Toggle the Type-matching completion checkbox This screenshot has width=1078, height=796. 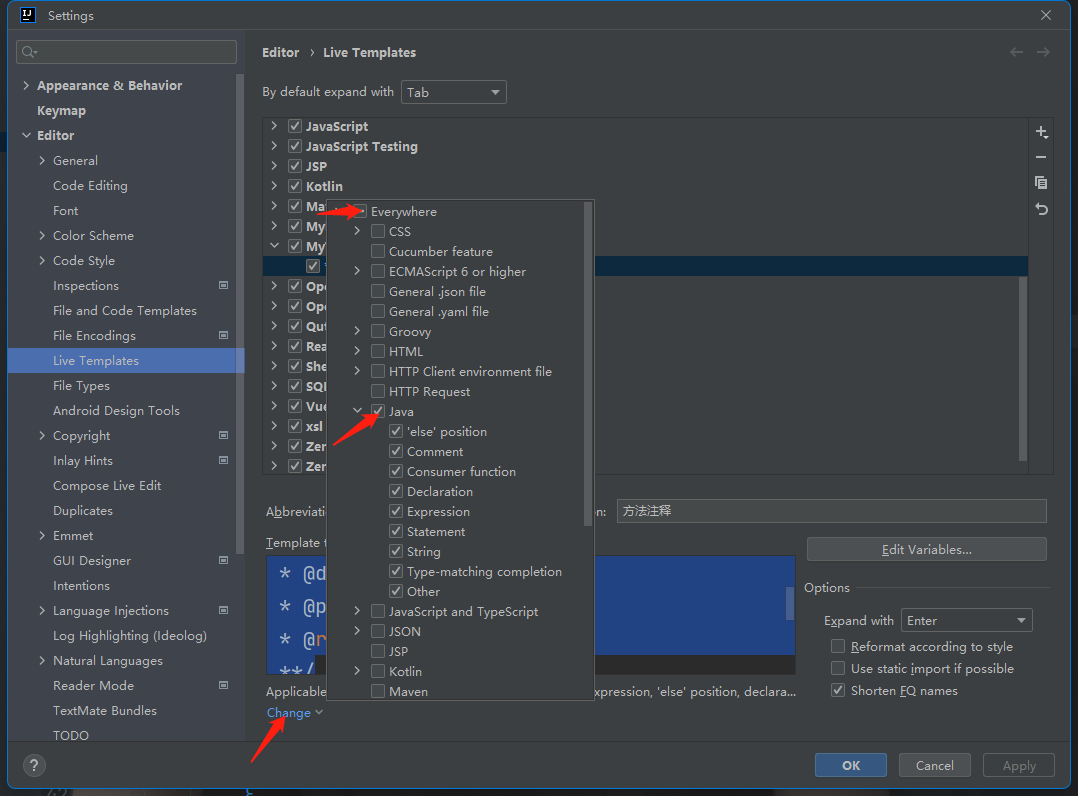click(x=395, y=571)
